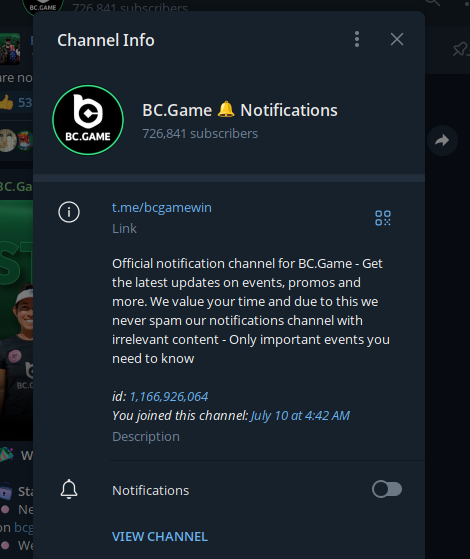Screen dimensions: 470x559
Task: Open the three-dot channel options menu
Action: coord(357,39)
